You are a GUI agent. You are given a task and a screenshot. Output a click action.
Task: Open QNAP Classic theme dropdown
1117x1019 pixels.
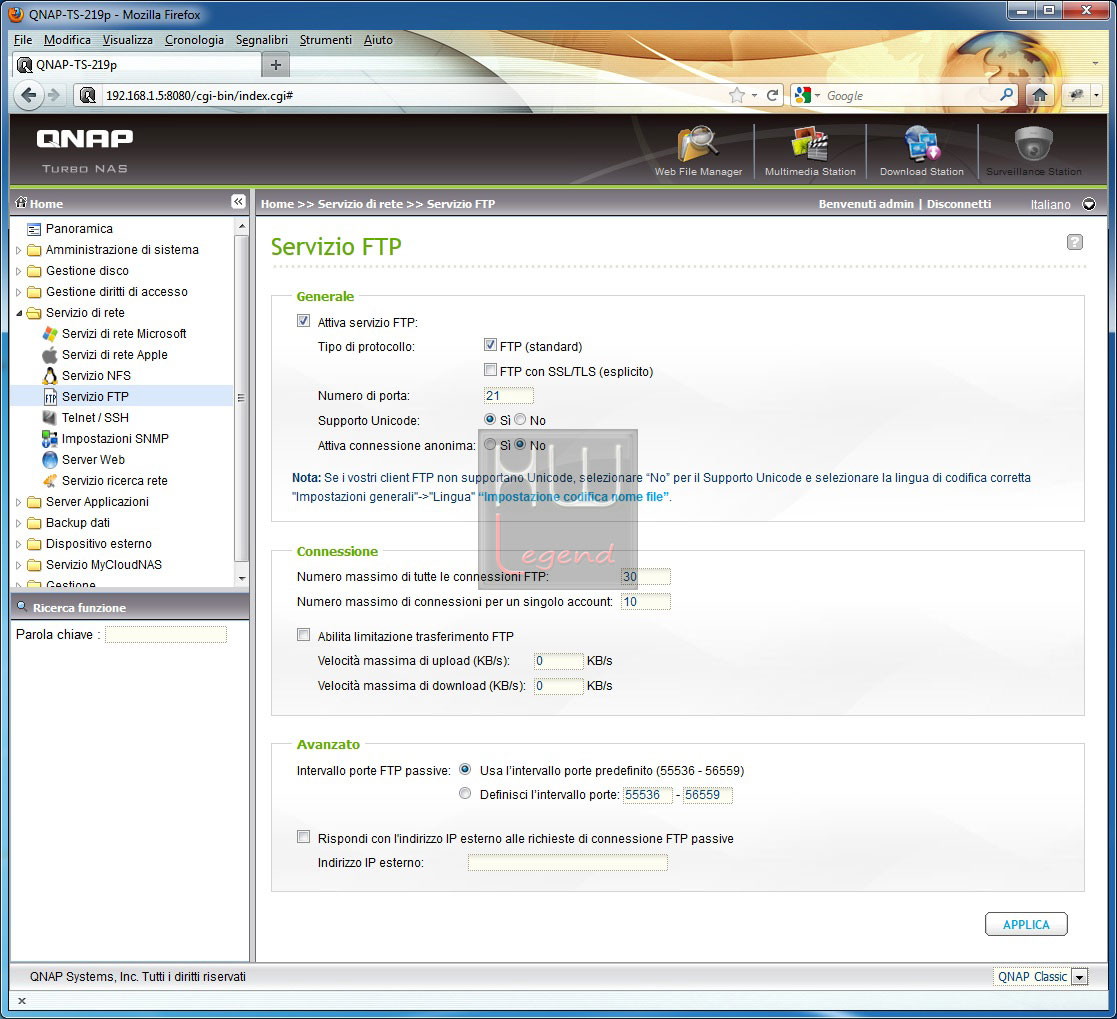click(1080, 977)
